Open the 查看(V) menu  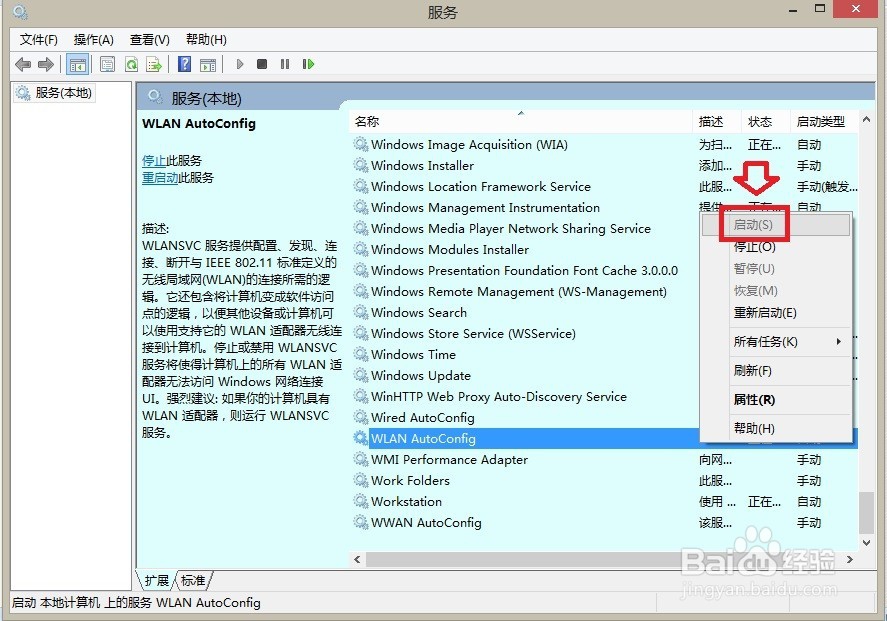tap(149, 40)
